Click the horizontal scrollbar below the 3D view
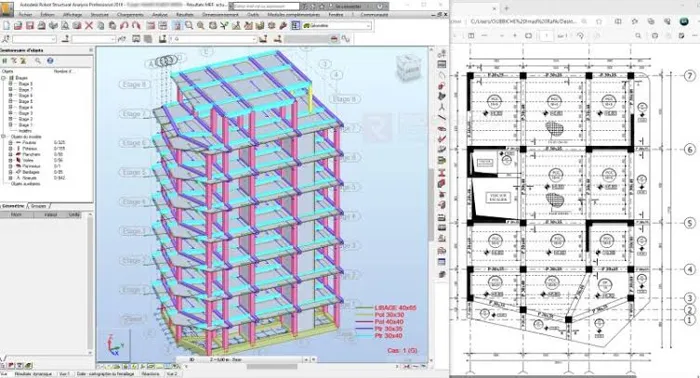Screen dimensions: 700x378 pyautogui.click(x=290, y=366)
